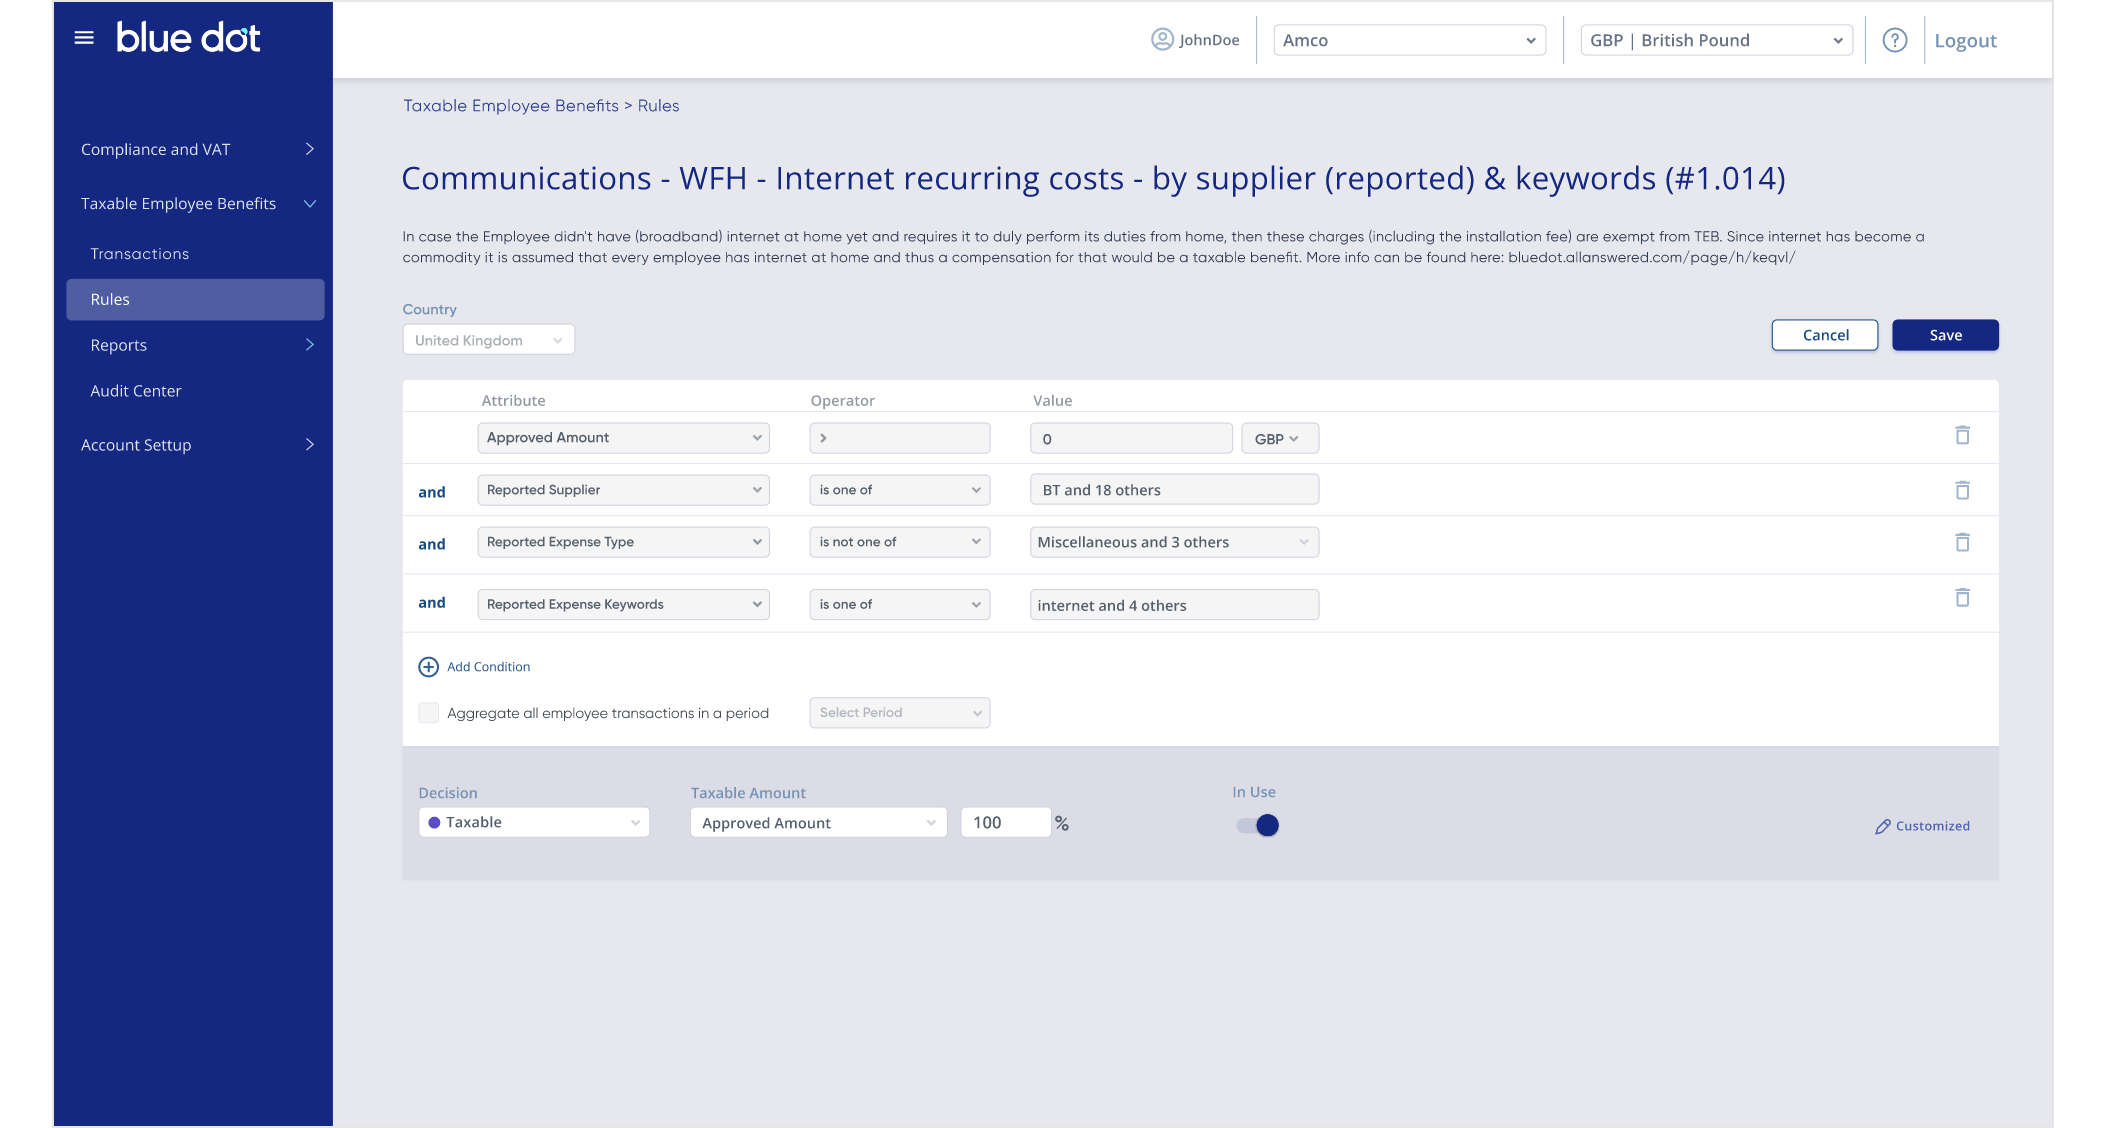This screenshot has width=2106, height=1128.
Task: Open the help question mark icon
Action: coord(1895,40)
